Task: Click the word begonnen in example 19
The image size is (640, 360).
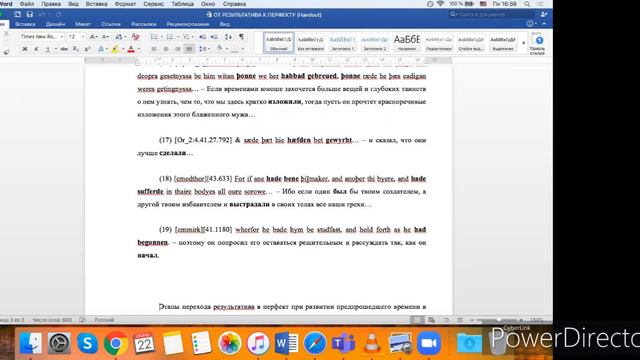Action: 153,242
